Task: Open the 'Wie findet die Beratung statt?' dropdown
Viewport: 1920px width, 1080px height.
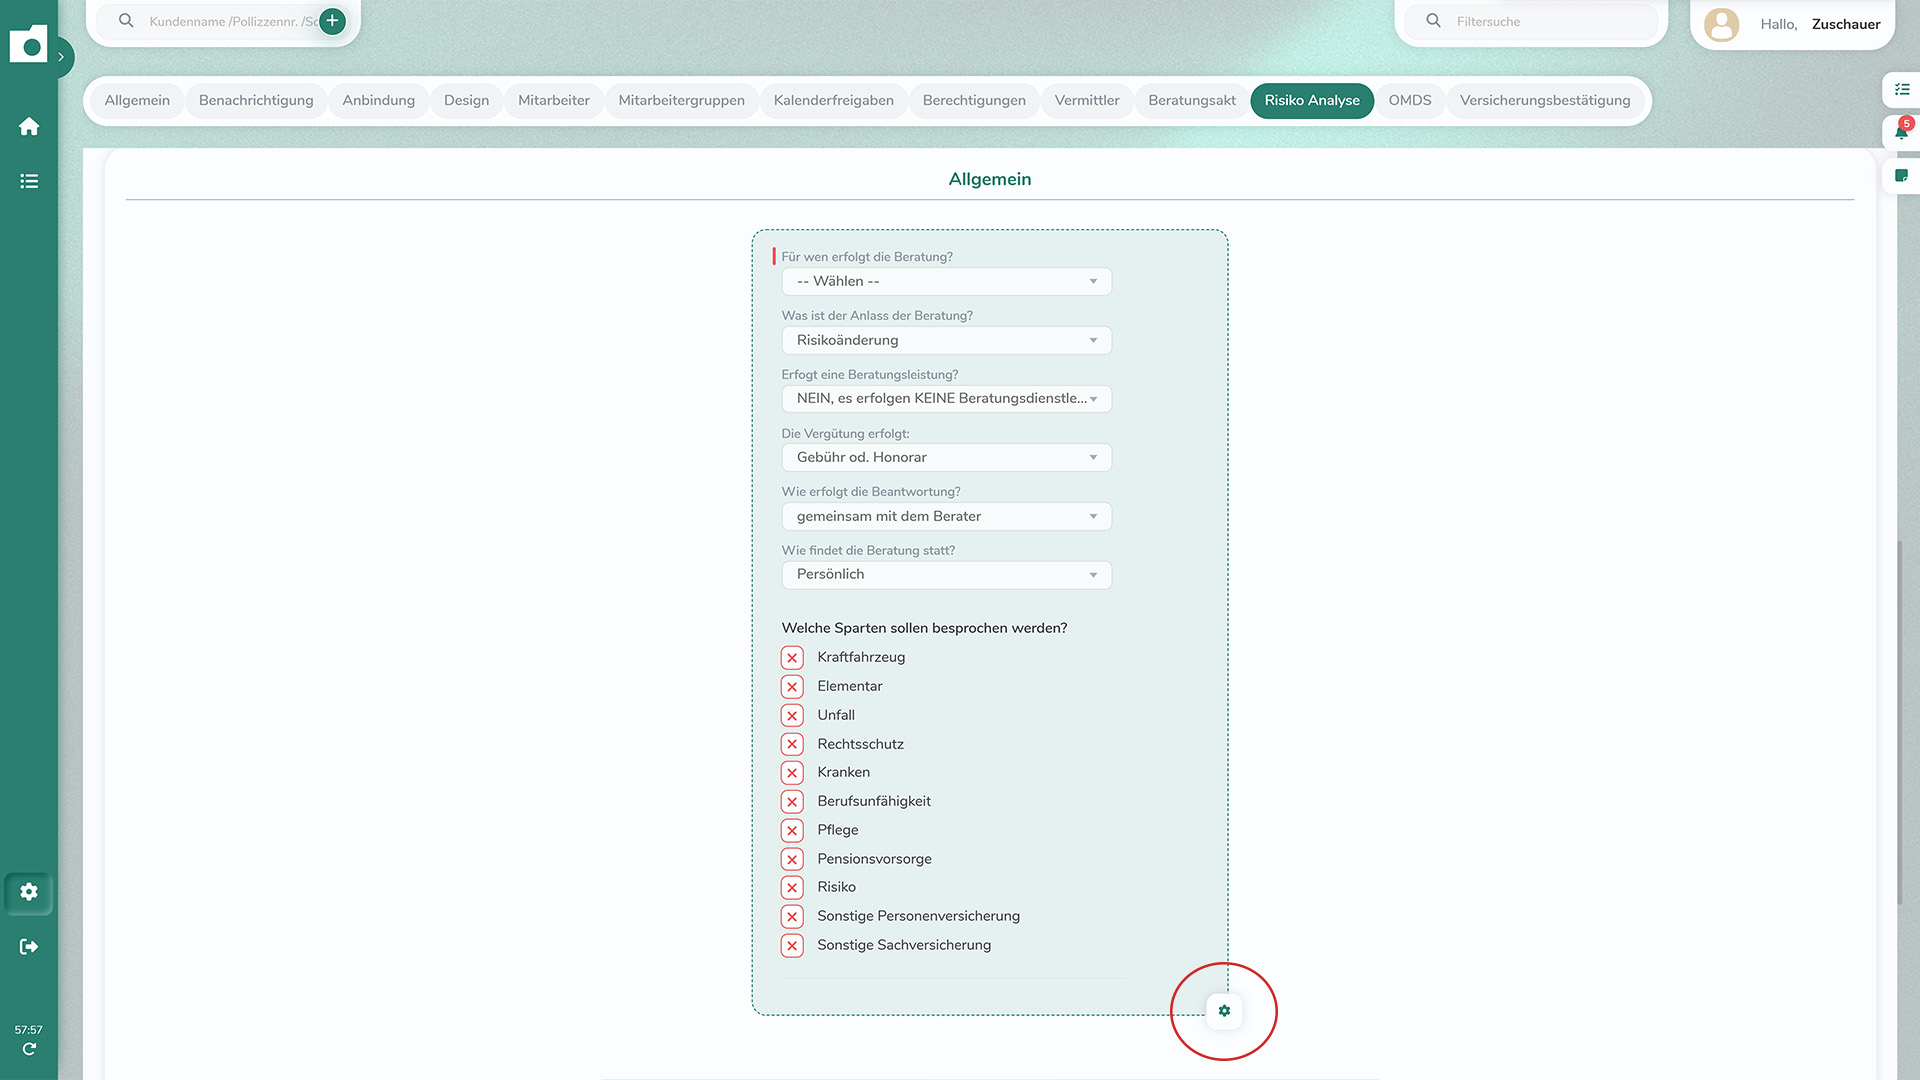Action: coord(946,574)
